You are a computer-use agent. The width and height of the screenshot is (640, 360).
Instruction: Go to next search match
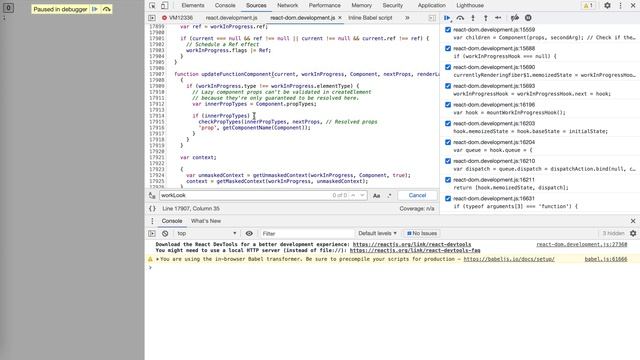pos(362,196)
